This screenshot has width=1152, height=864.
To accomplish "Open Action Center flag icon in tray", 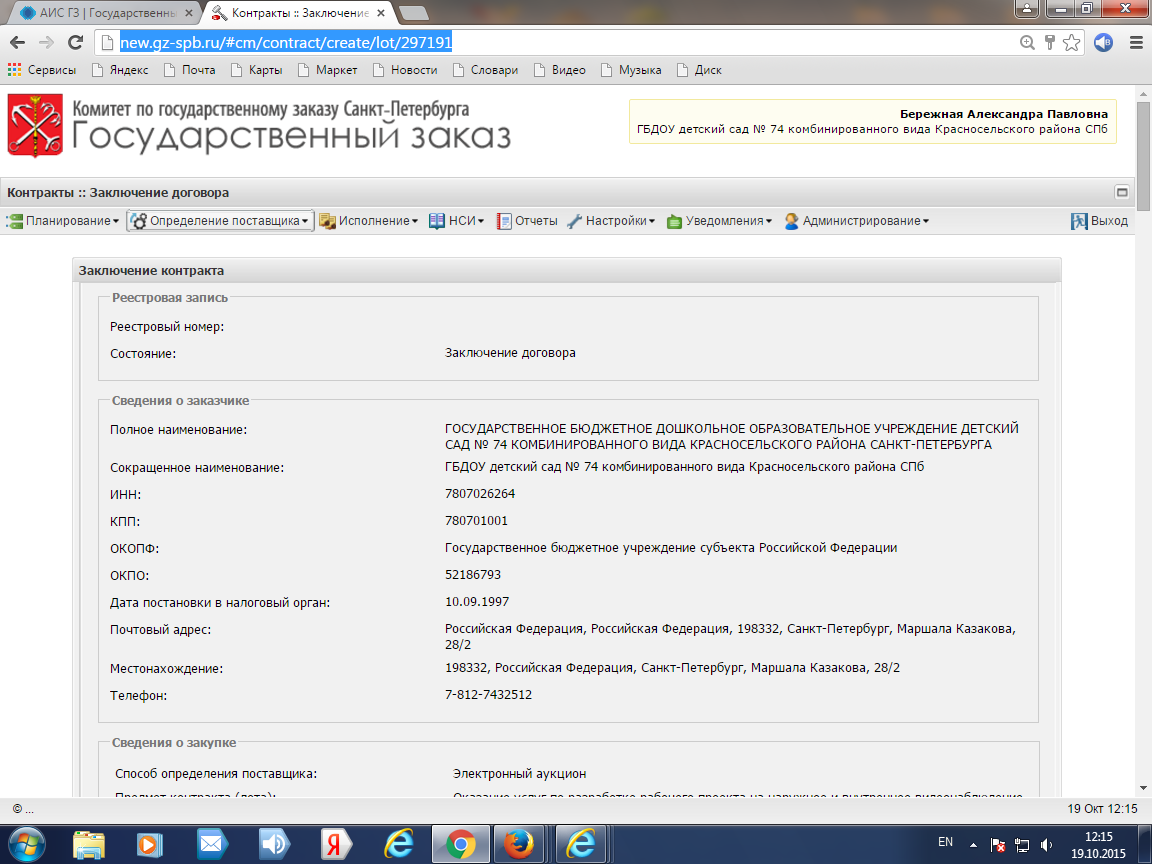I will 998,845.
